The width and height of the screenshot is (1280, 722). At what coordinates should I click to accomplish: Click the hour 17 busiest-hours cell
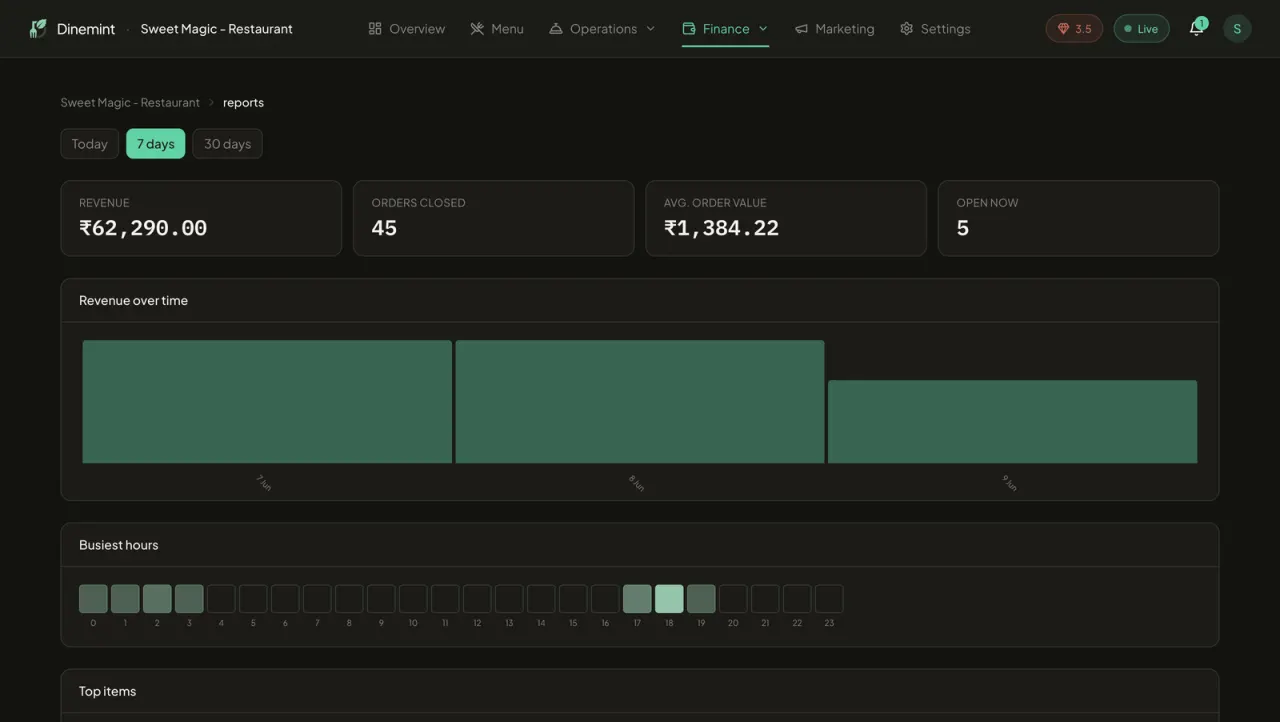(637, 599)
